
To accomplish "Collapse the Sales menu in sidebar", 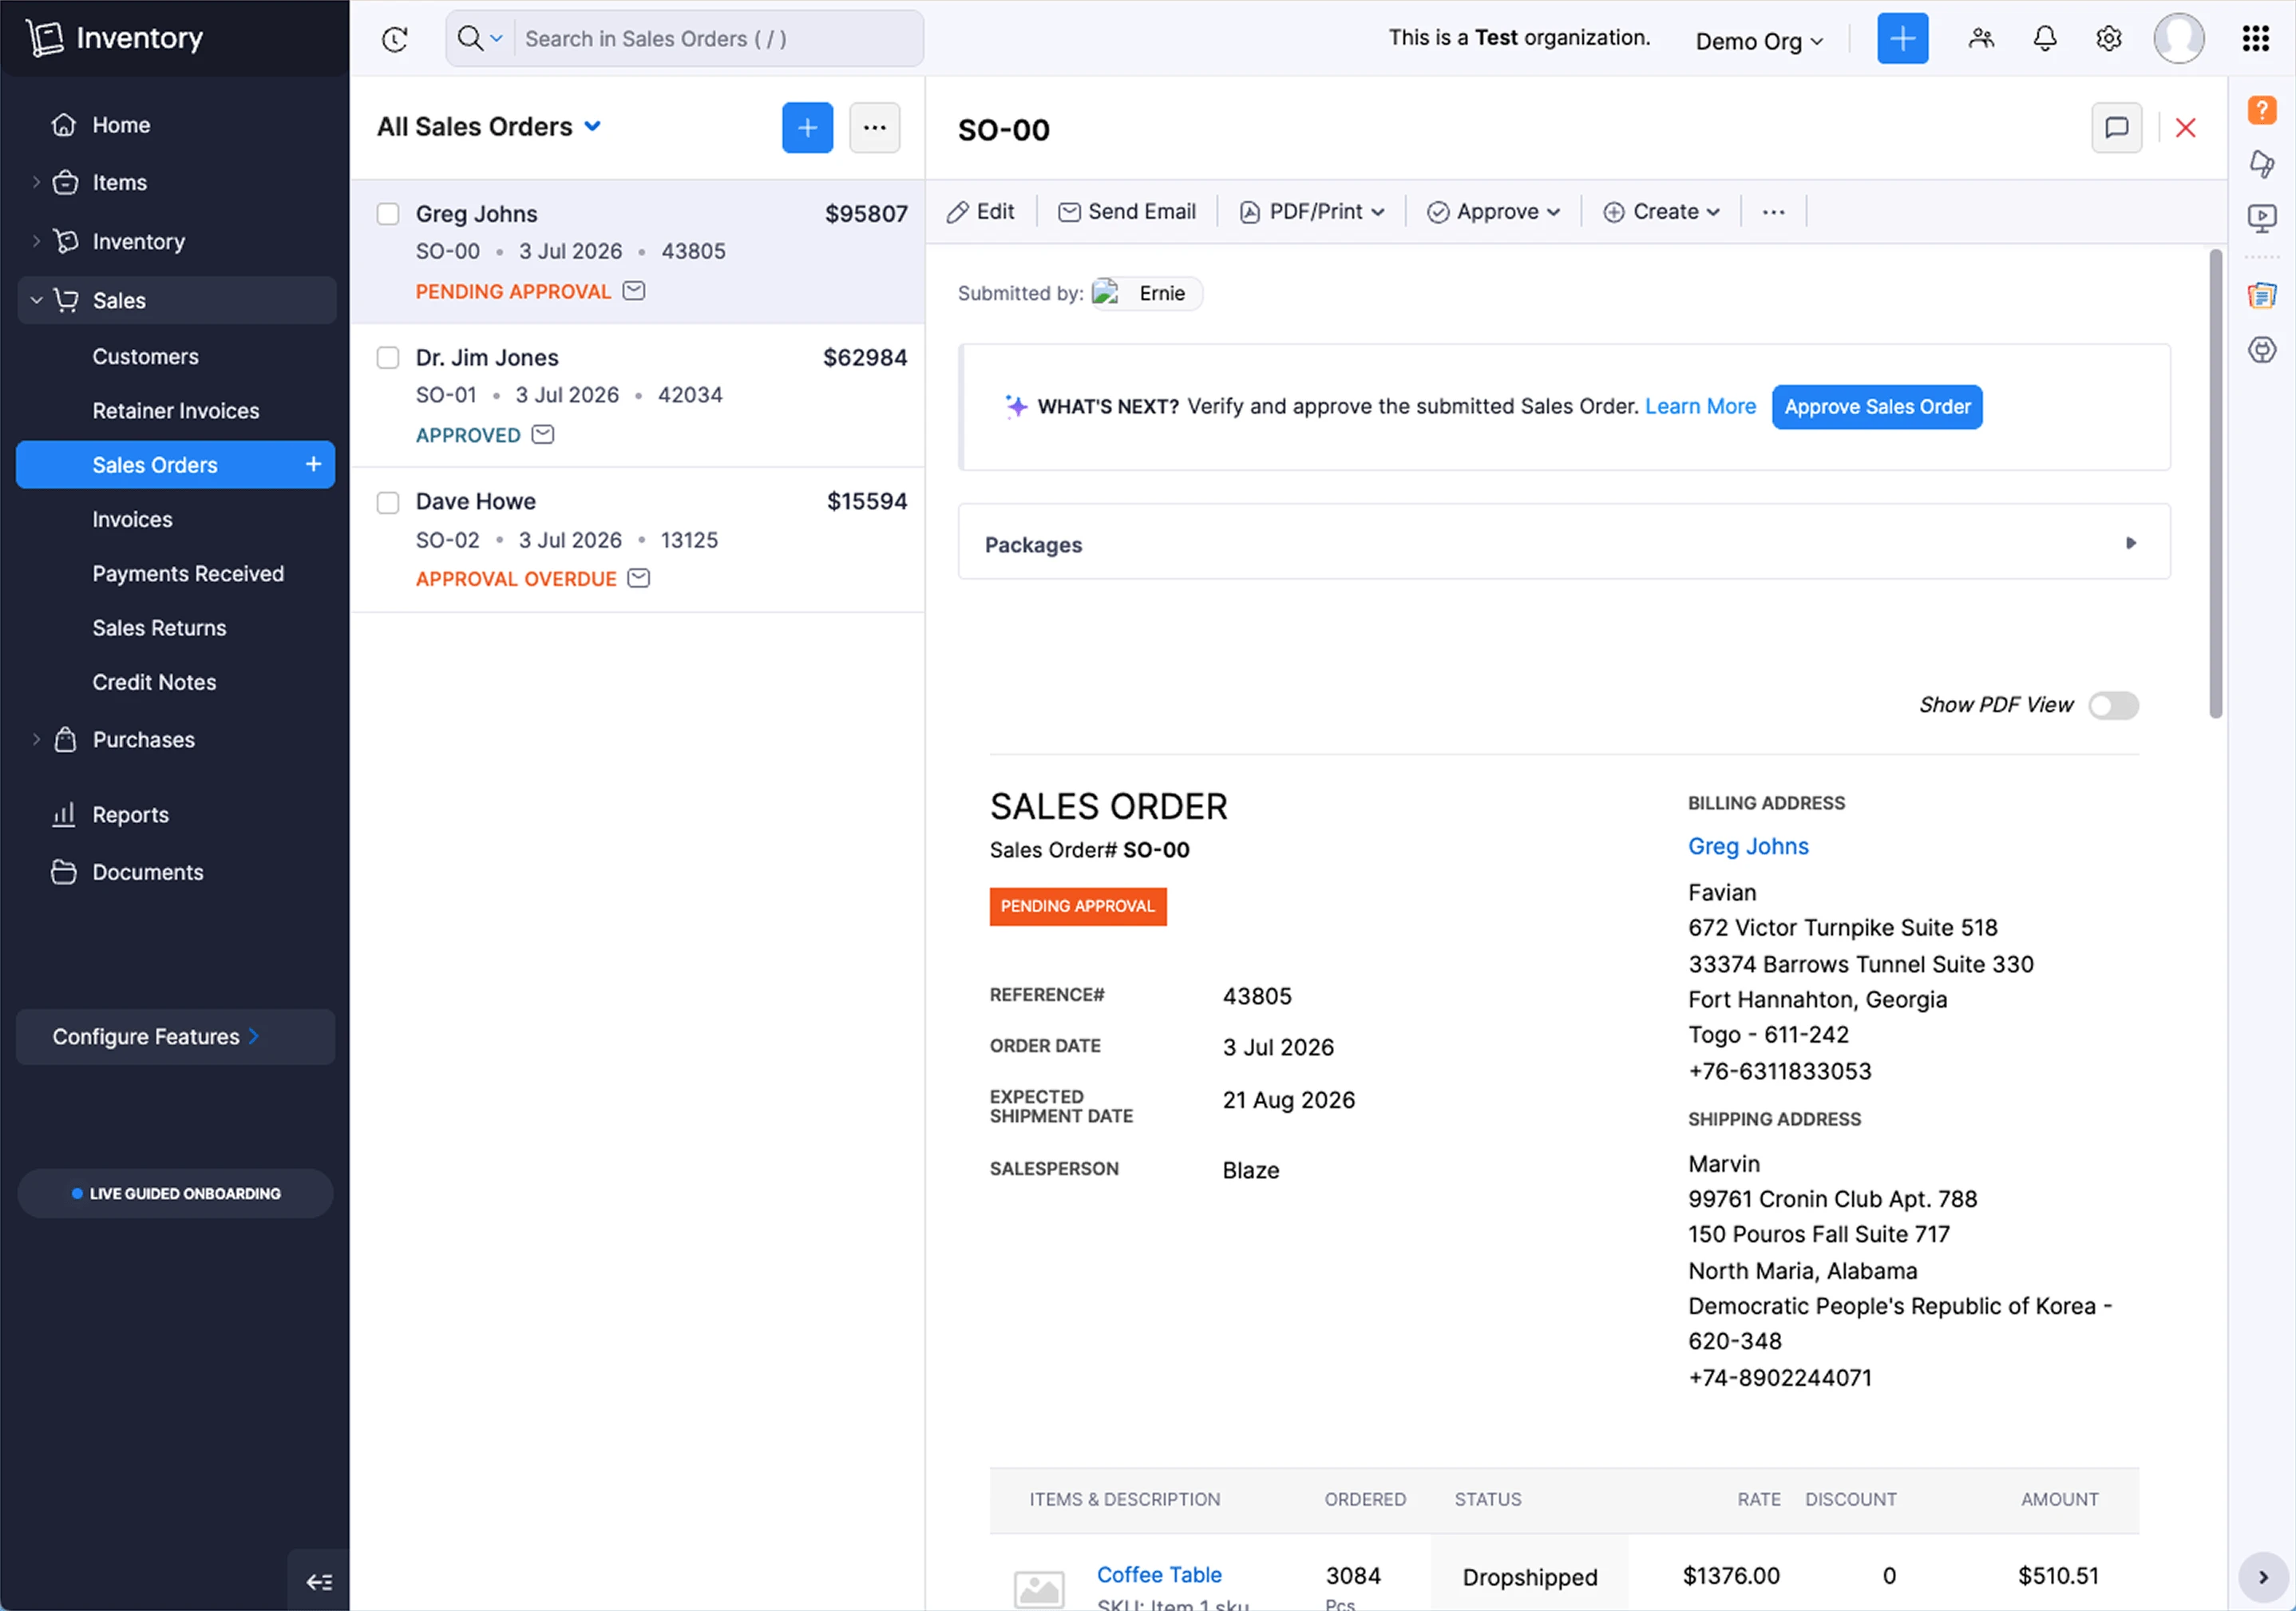I will [37, 301].
